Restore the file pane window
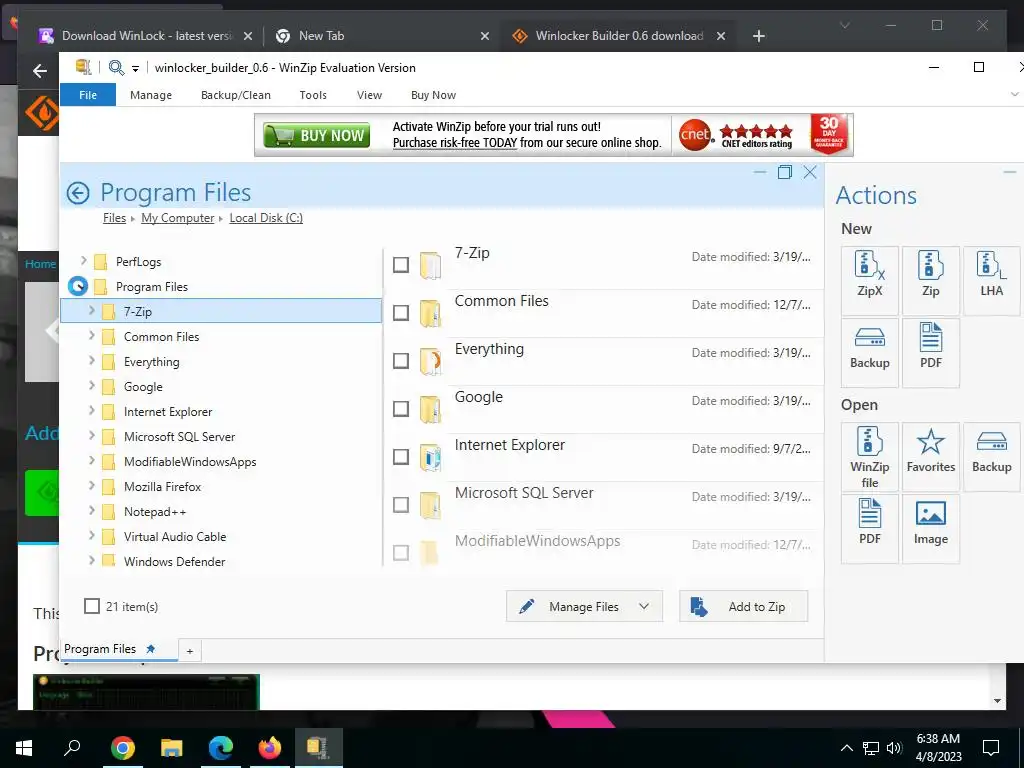 tap(784, 172)
